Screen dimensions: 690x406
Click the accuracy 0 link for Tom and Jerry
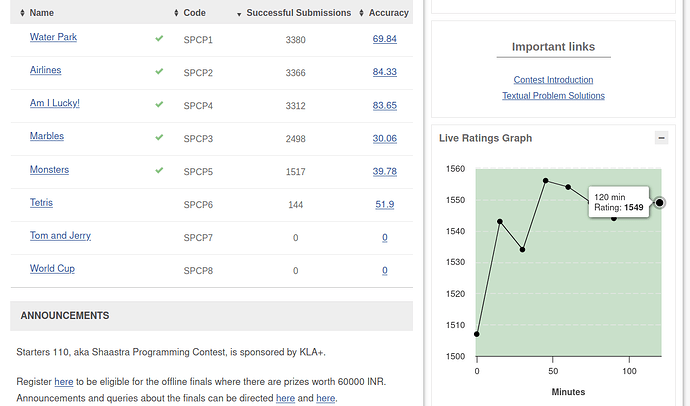point(385,238)
